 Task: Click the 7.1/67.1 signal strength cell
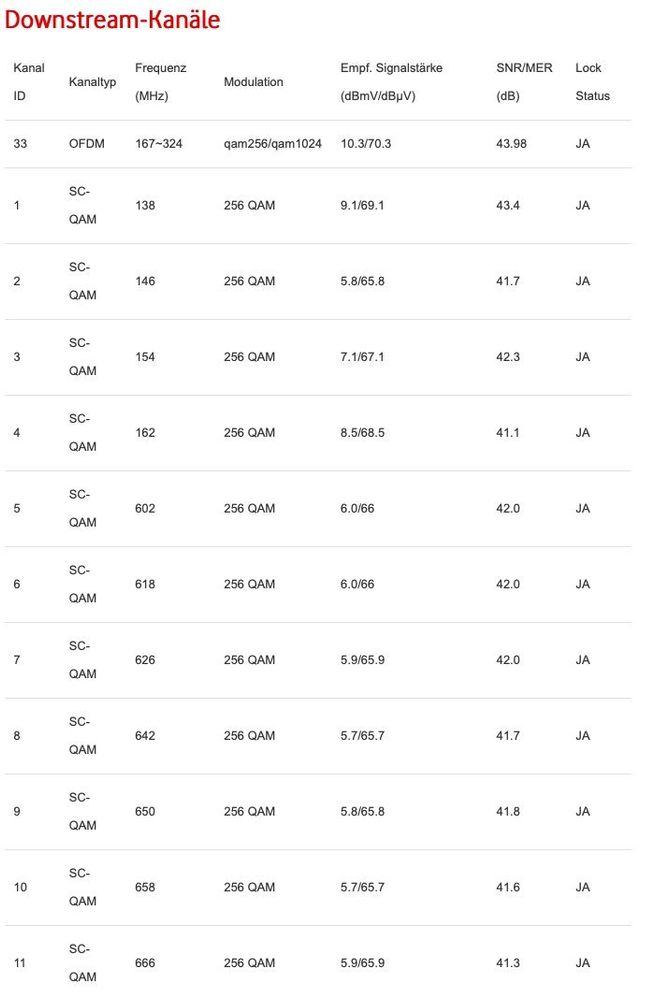point(362,357)
